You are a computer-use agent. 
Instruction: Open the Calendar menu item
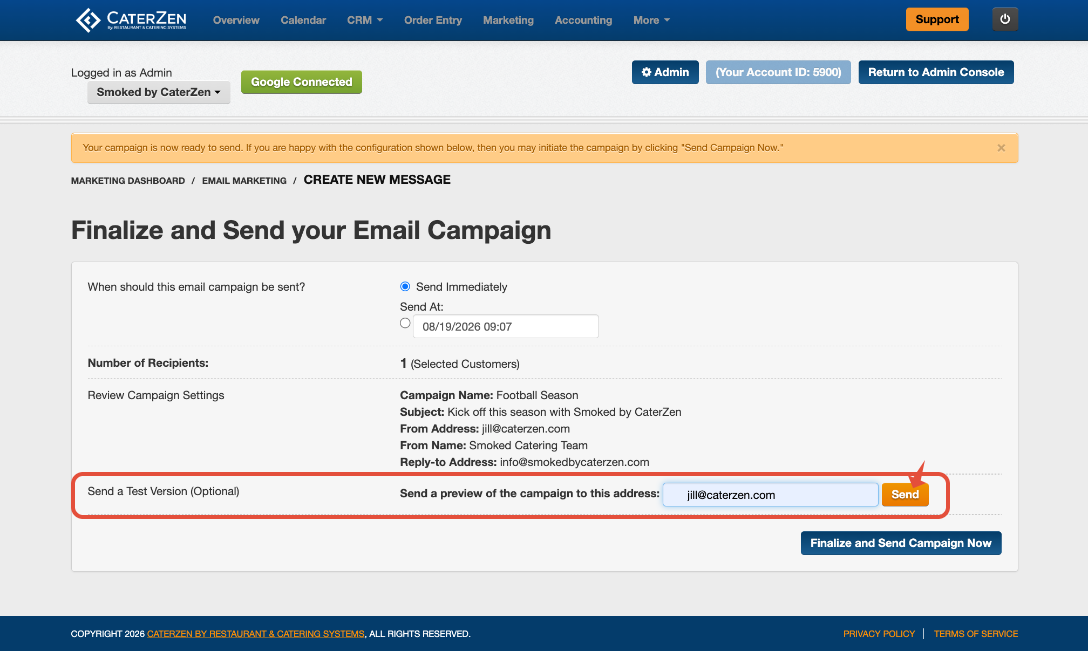303,20
